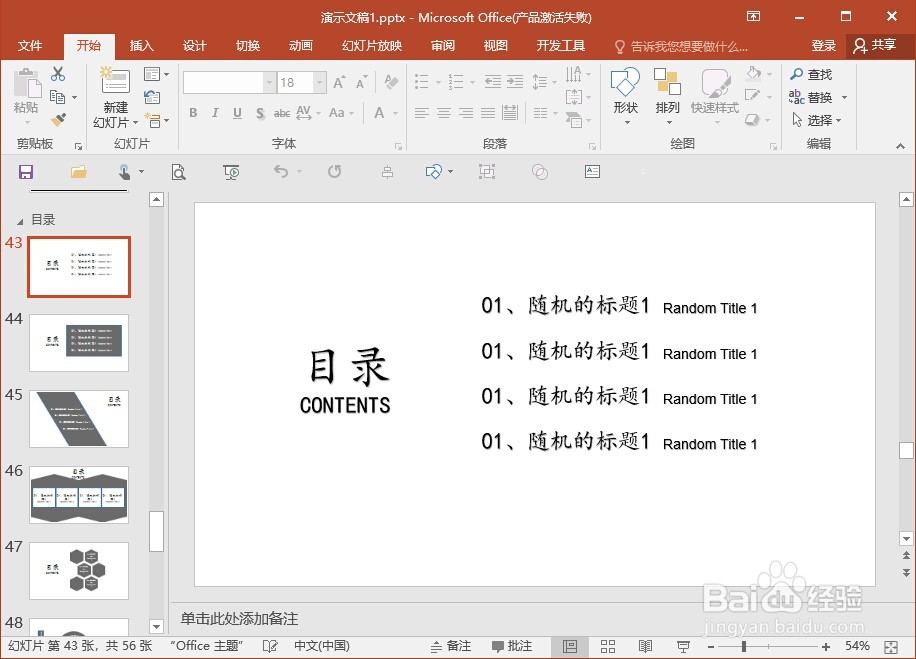Screen dimensions: 916x659
Task: Select slide 45 thumbnail in the pane
Action: (79, 418)
